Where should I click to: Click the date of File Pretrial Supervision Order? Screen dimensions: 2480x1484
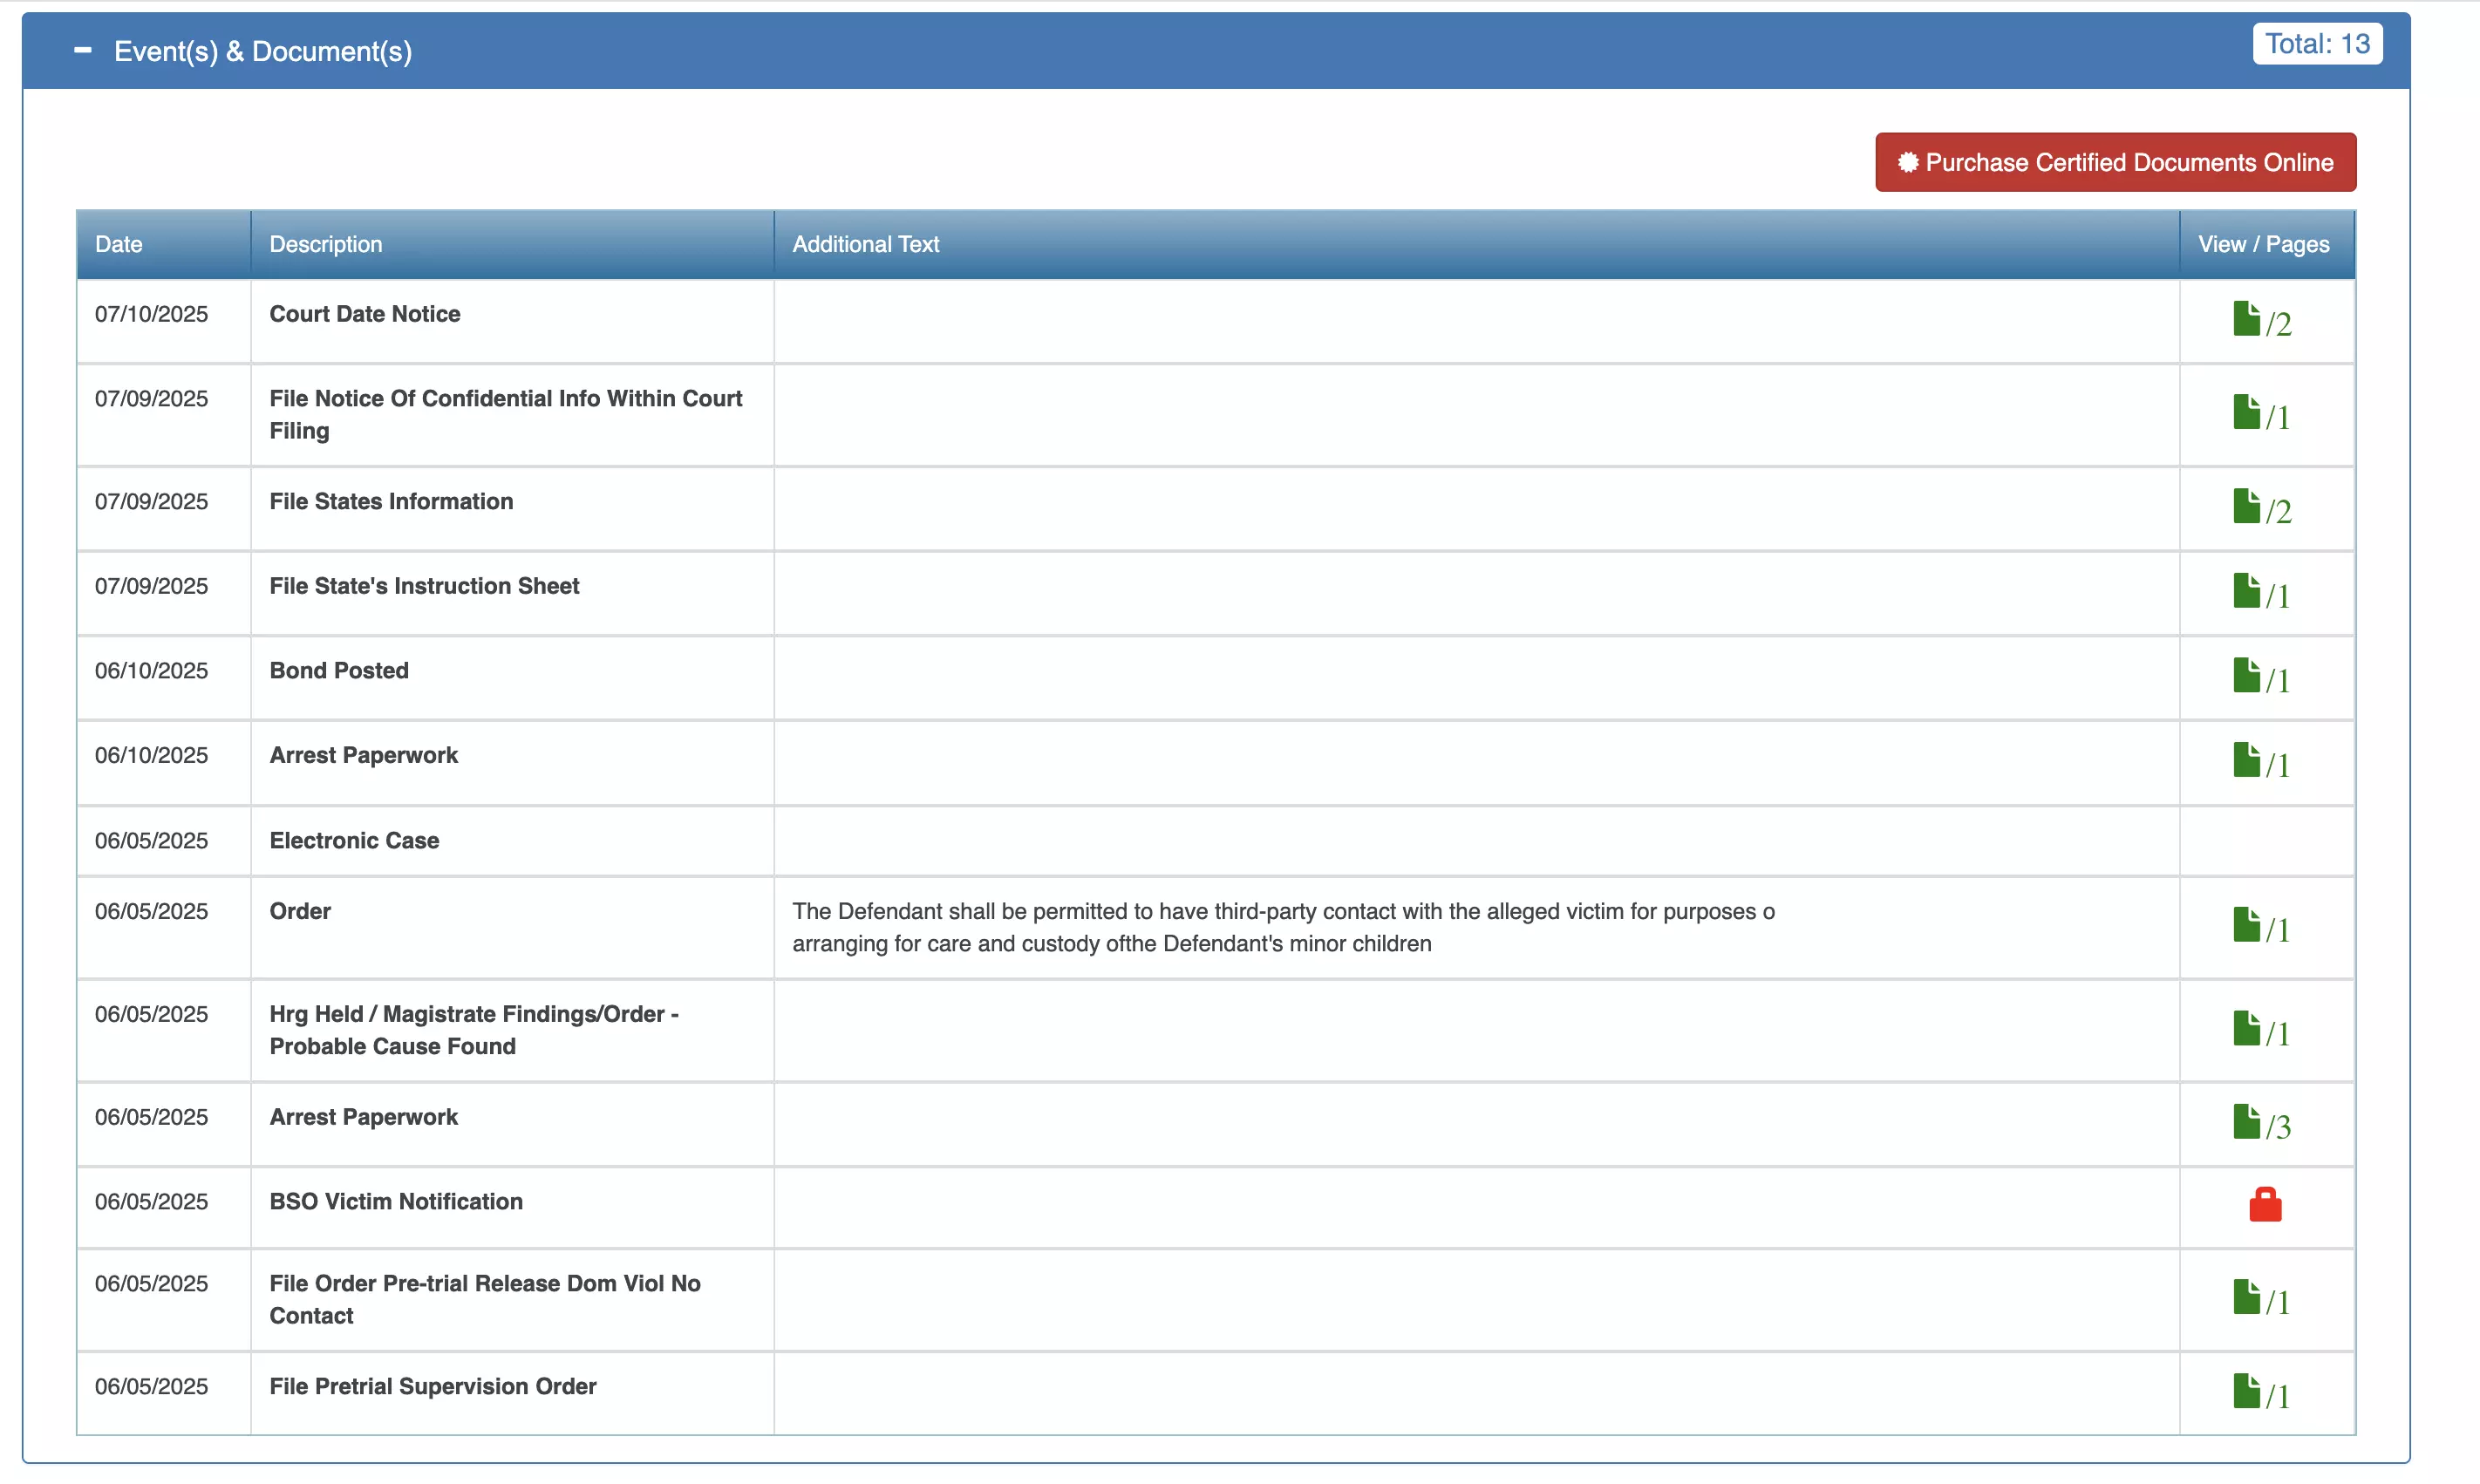[151, 1387]
